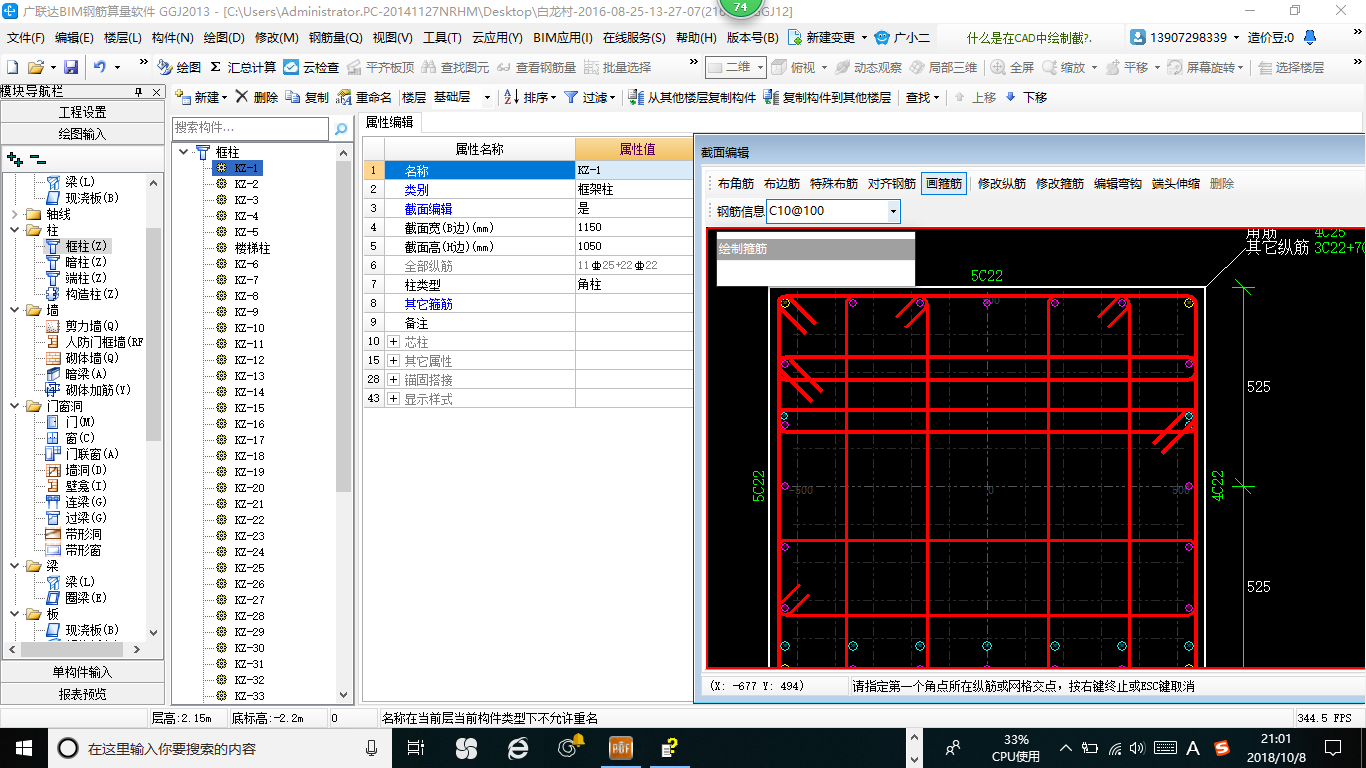Click the search magnifier in component list
The image size is (1366, 768).
point(341,128)
